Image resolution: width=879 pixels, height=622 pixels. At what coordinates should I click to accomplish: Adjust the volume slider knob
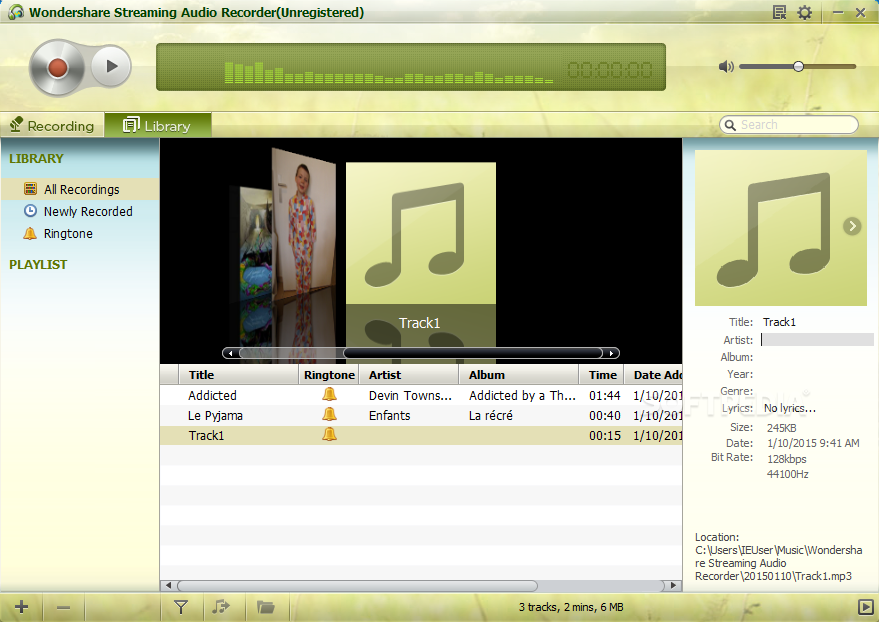[798, 66]
